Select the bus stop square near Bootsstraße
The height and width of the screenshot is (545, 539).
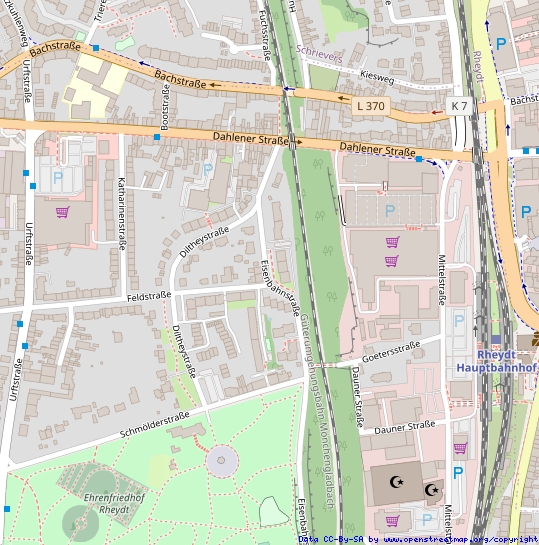tap(157, 137)
